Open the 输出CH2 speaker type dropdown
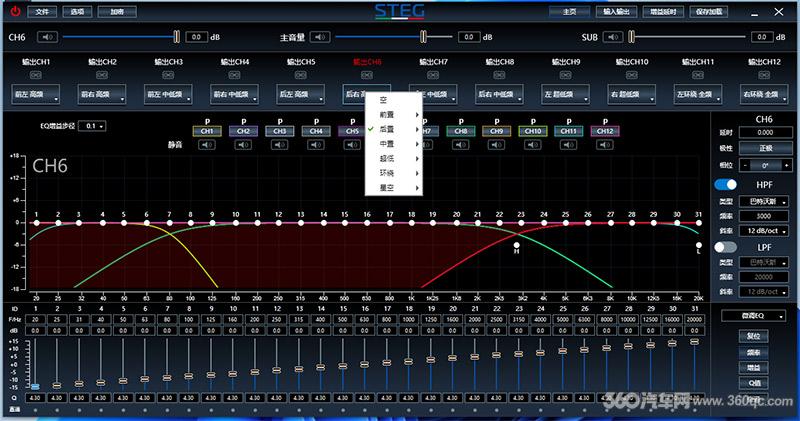800x421 pixels. click(102, 94)
